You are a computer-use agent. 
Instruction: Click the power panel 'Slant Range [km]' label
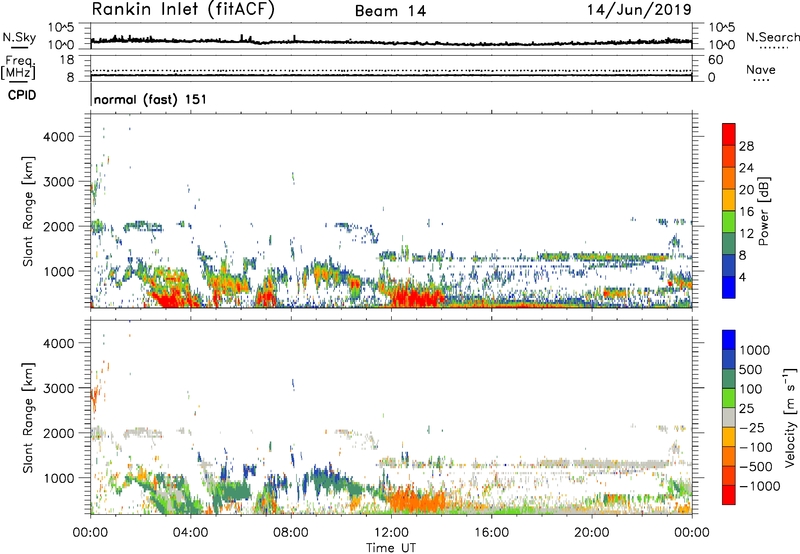(x=28, y=211)
